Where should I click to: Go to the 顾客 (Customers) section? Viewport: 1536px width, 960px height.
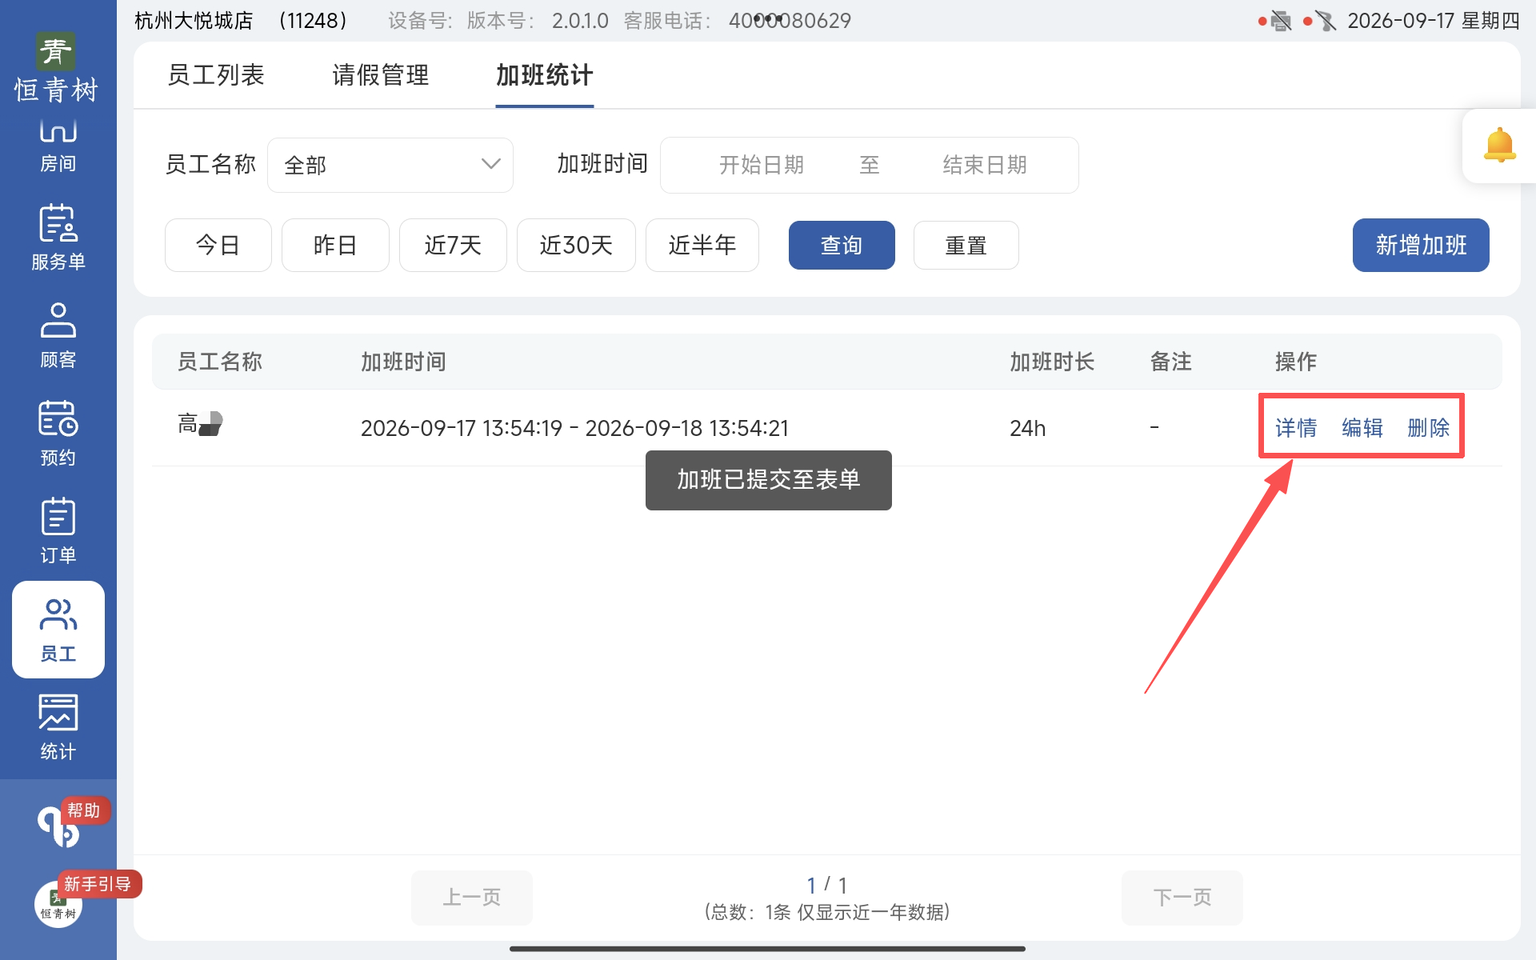click(x=58, y=336)
